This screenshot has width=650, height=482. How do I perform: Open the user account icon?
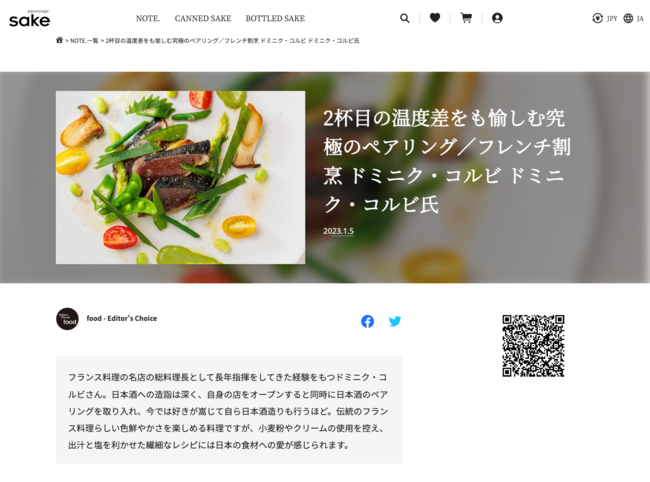497,18
